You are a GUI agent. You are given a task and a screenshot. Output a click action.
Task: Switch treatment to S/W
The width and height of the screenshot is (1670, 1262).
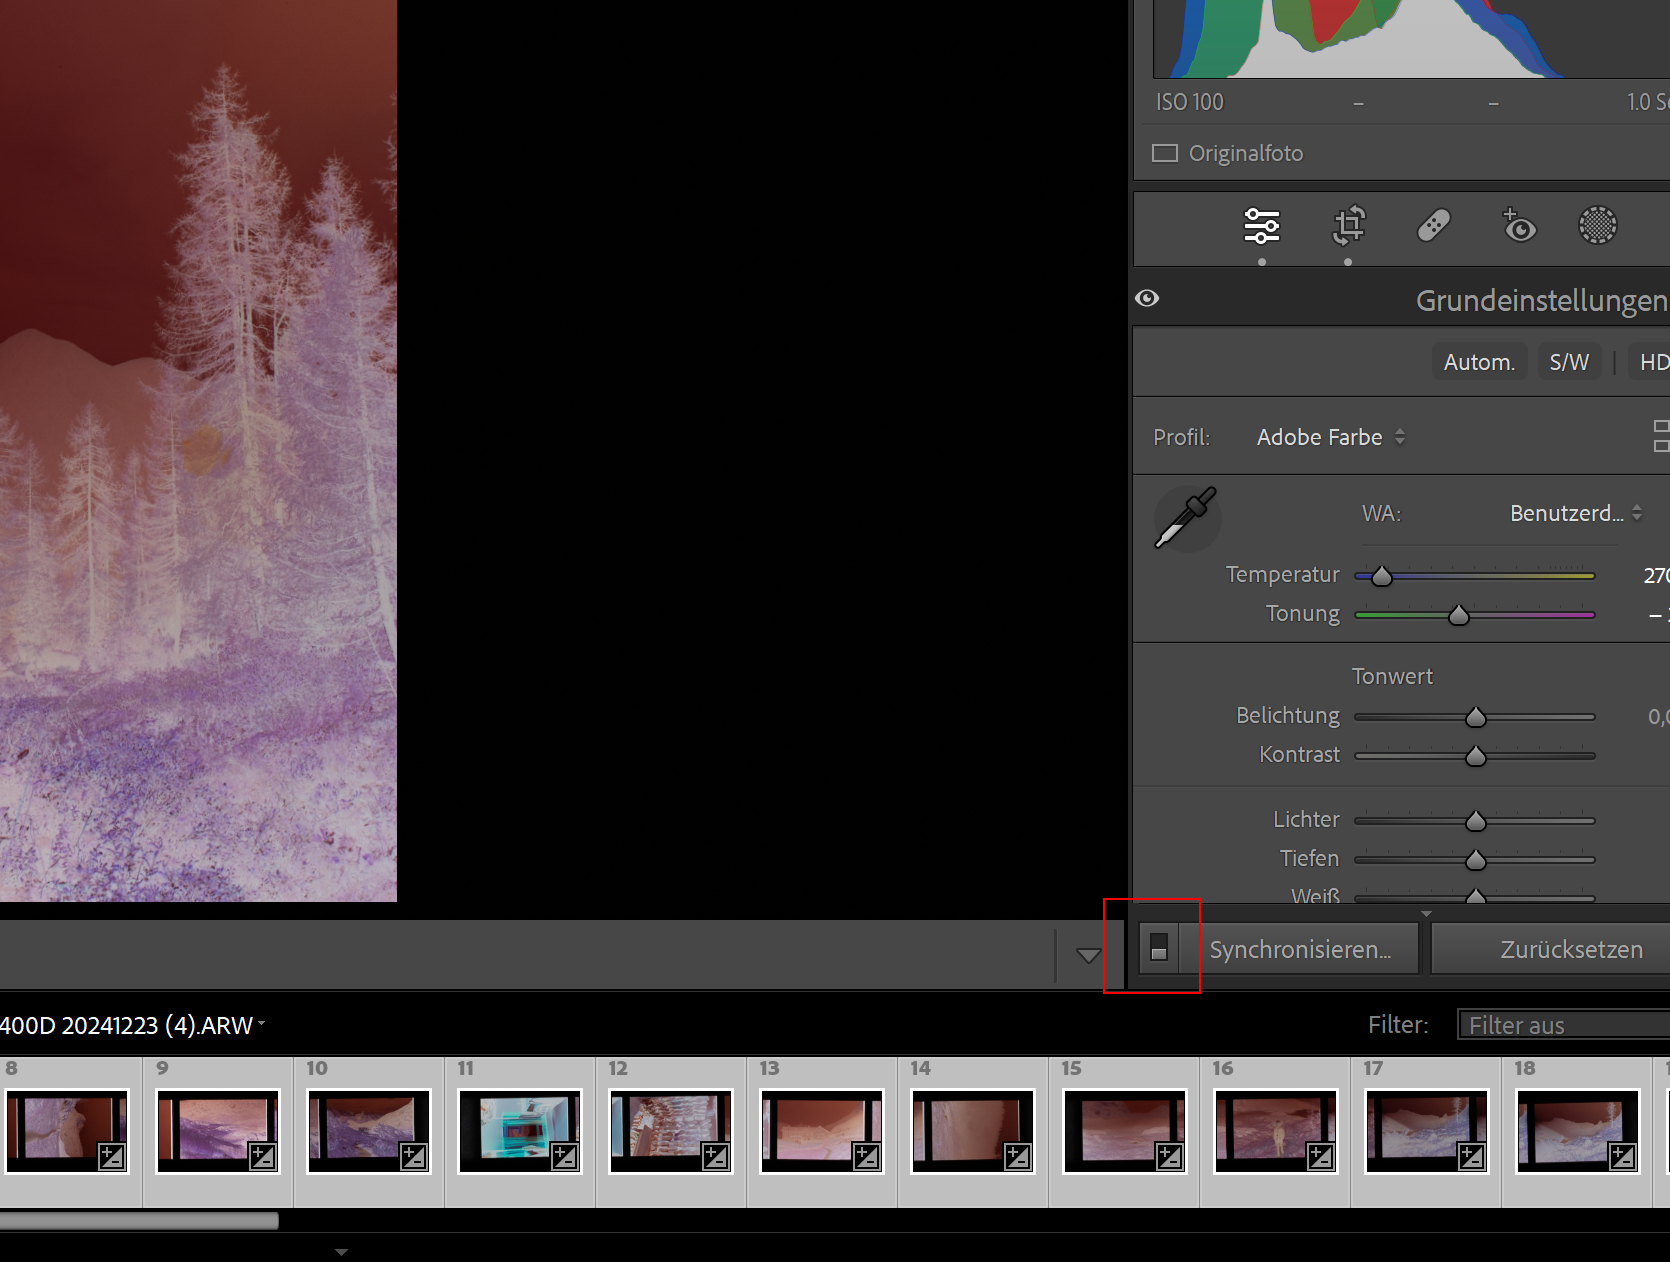click(1569, 362)
